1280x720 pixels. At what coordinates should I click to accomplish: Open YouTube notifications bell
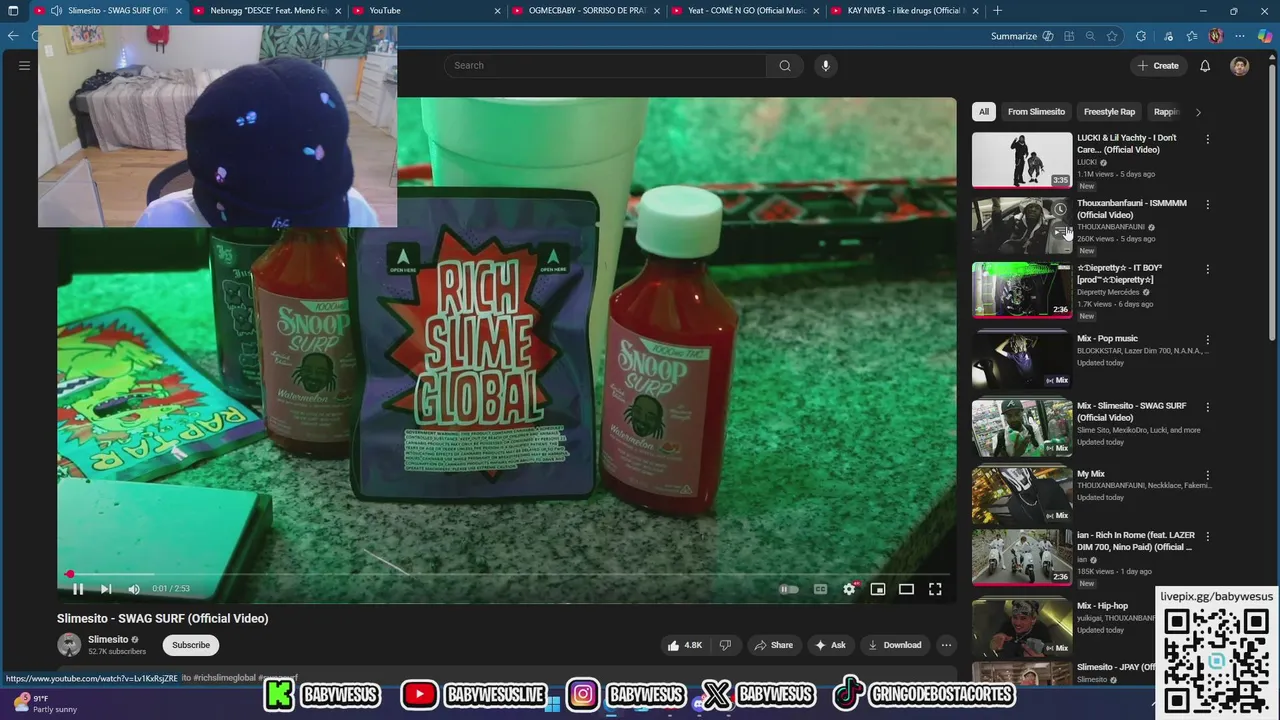pyautogui.click(x=1205, y=66)
